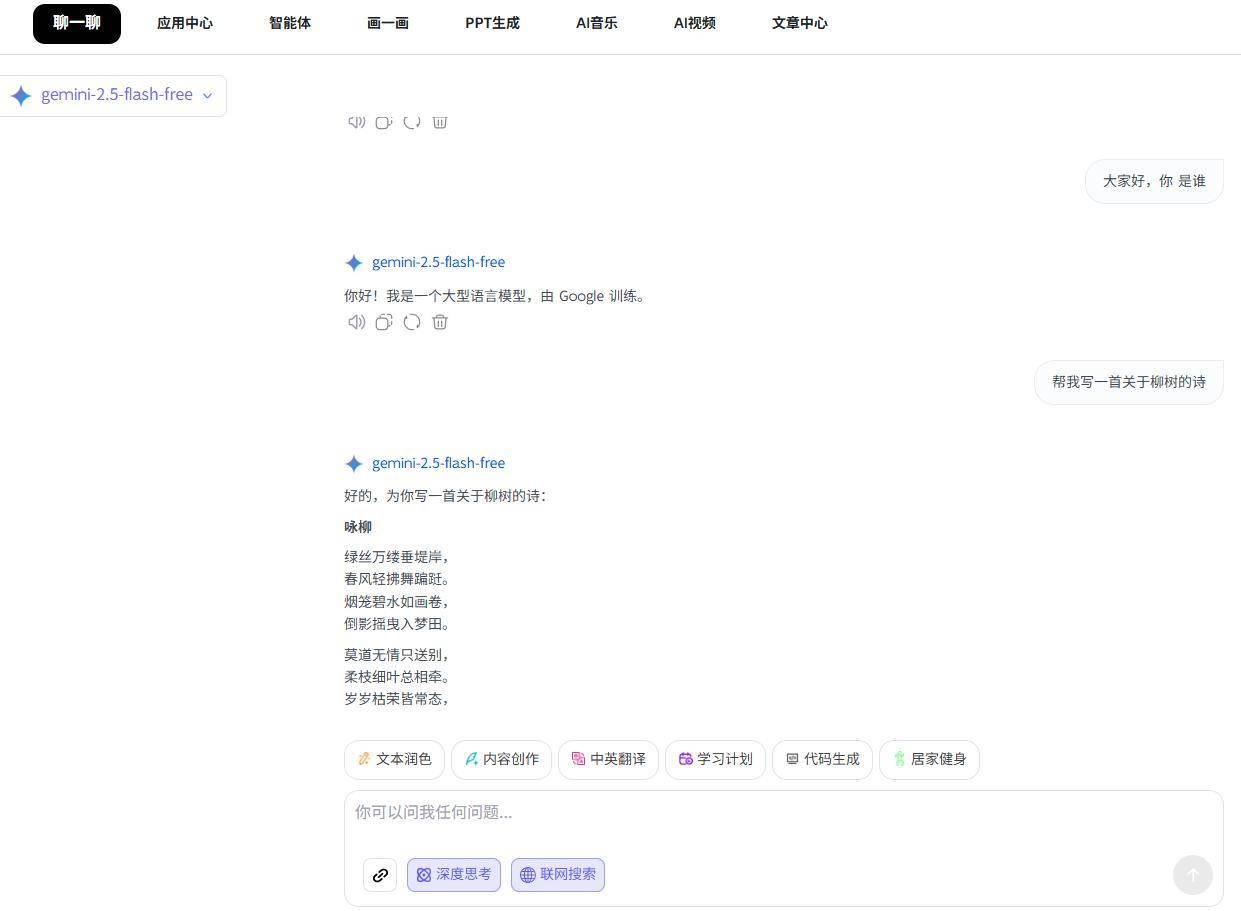Delete the Google-trained model reply
Image resolution: width=1241 pixels, height=911 pixels.
coord(440,322)
